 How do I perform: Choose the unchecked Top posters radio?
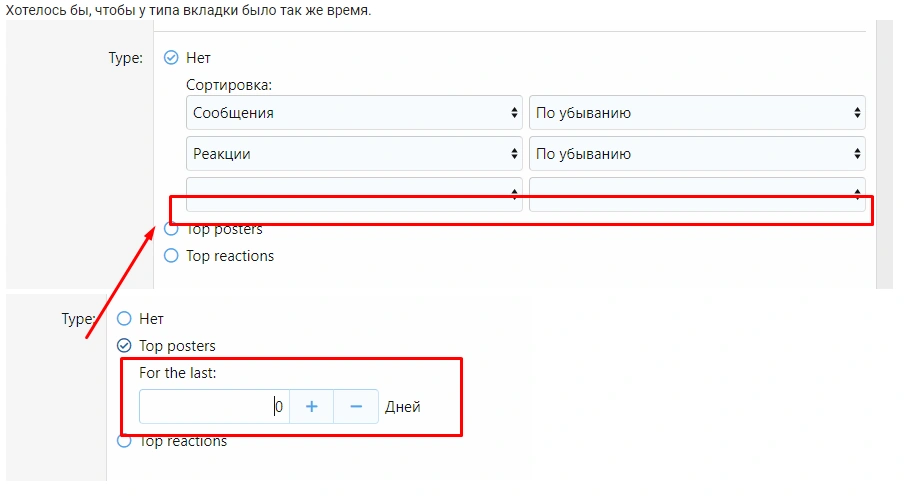171,230
